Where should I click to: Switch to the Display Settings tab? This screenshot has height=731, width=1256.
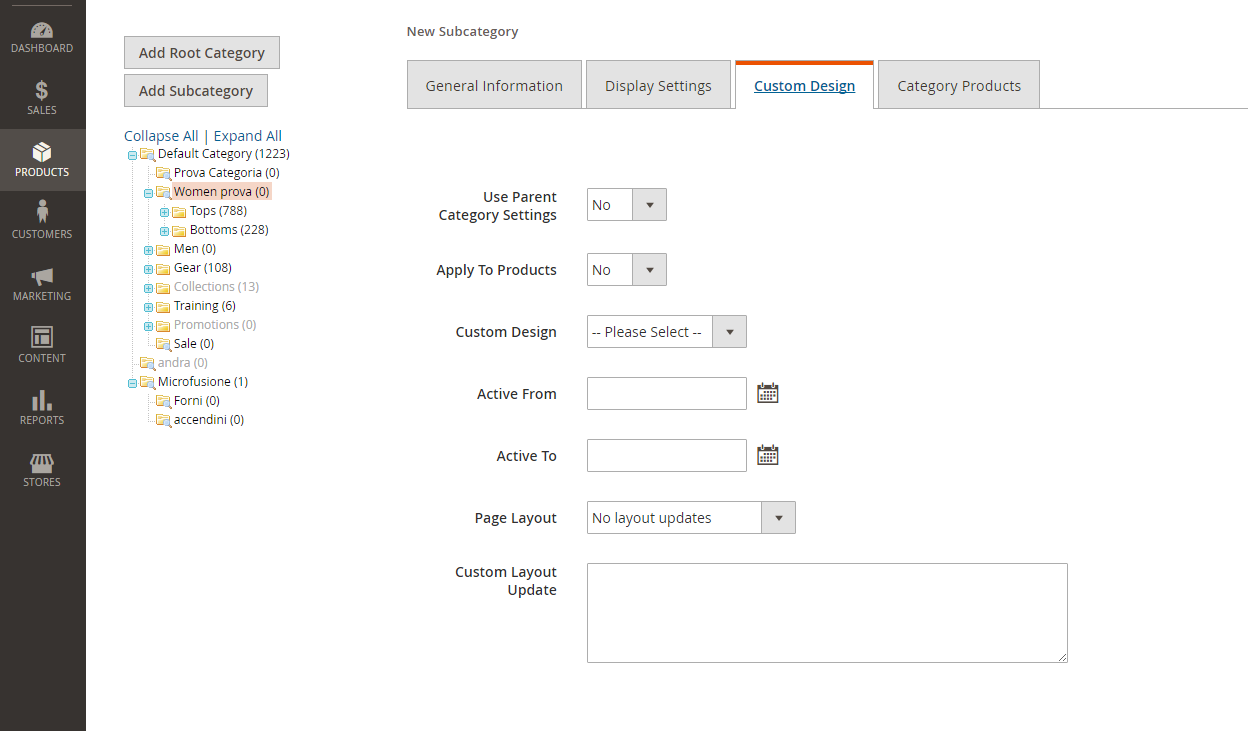coord(658,85)
